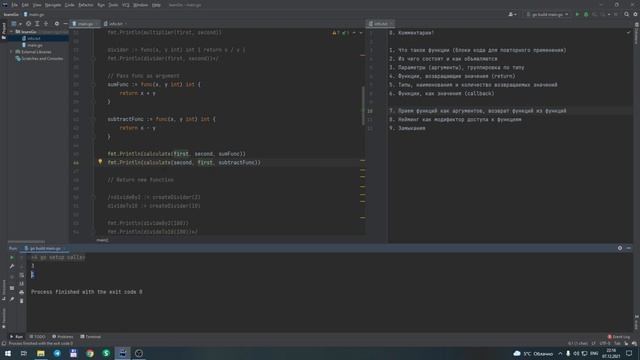Viewport: 640px width, 360px height.
Task: Click the weather Облачно widget in taskbar
Action: pyautogui.click(x=533, y=353)
